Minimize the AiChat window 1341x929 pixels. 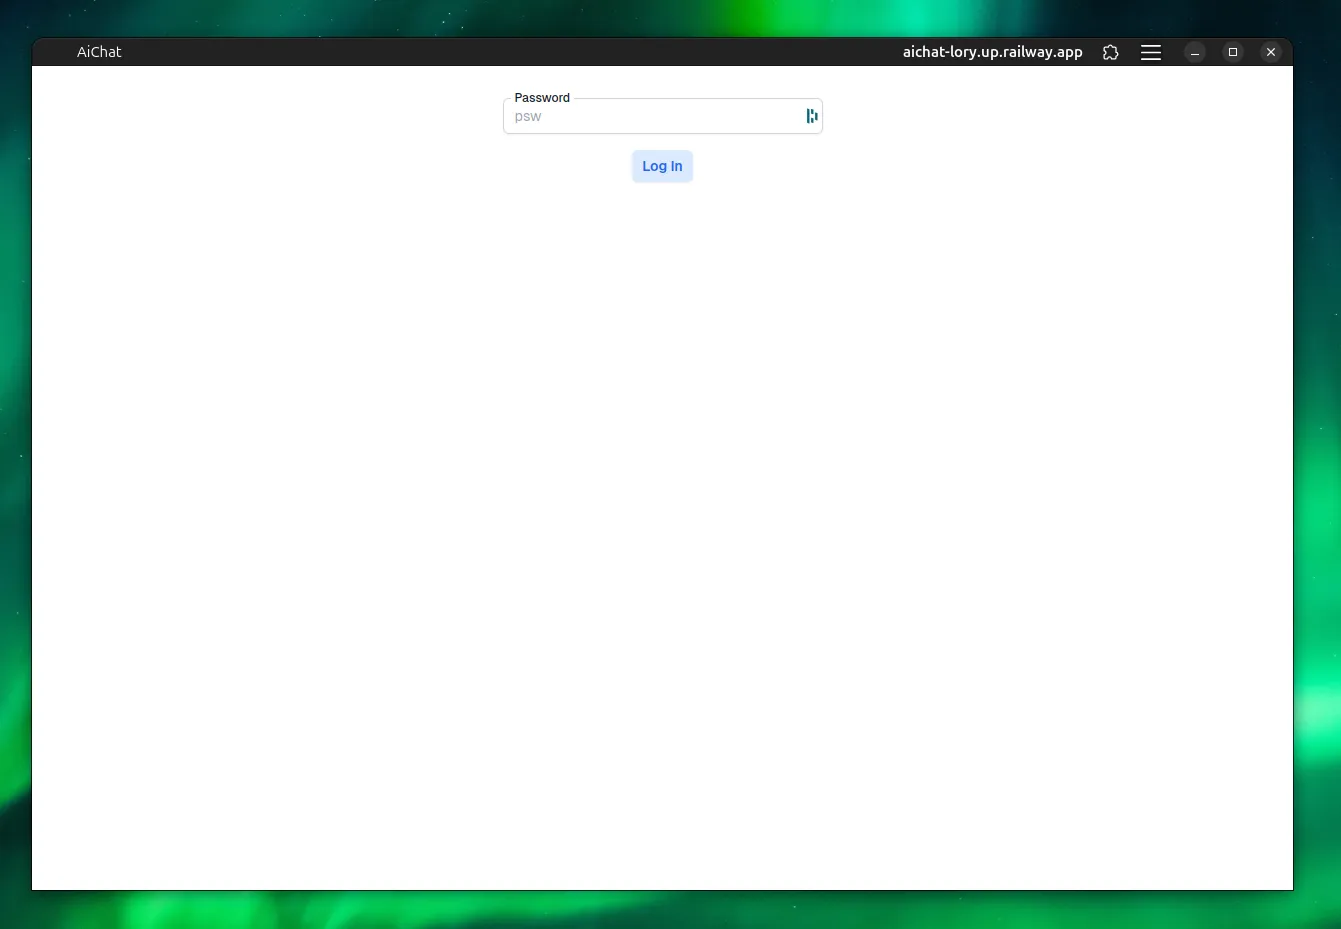[x=1195, y=52]
